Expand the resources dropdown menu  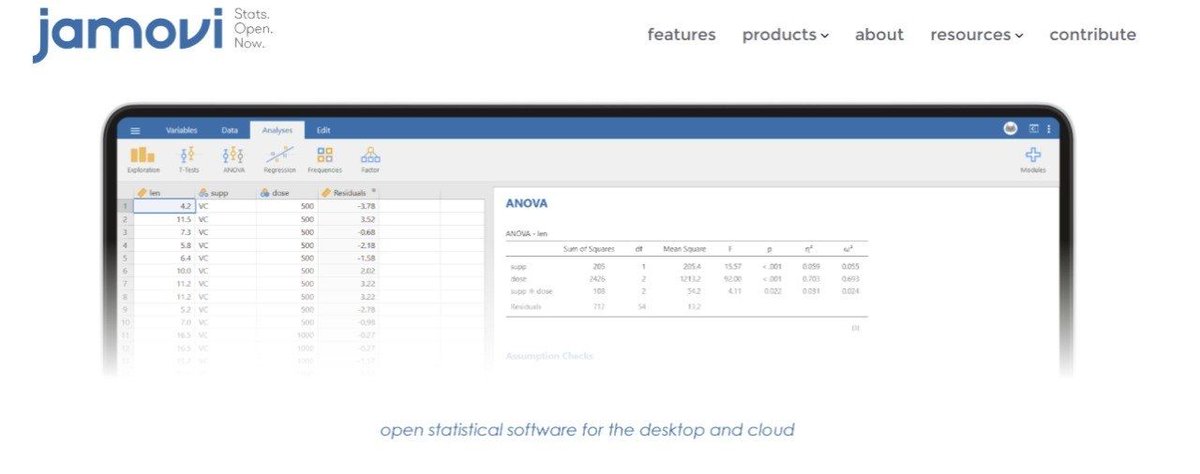pyautogui.click(x=977, y=35)
